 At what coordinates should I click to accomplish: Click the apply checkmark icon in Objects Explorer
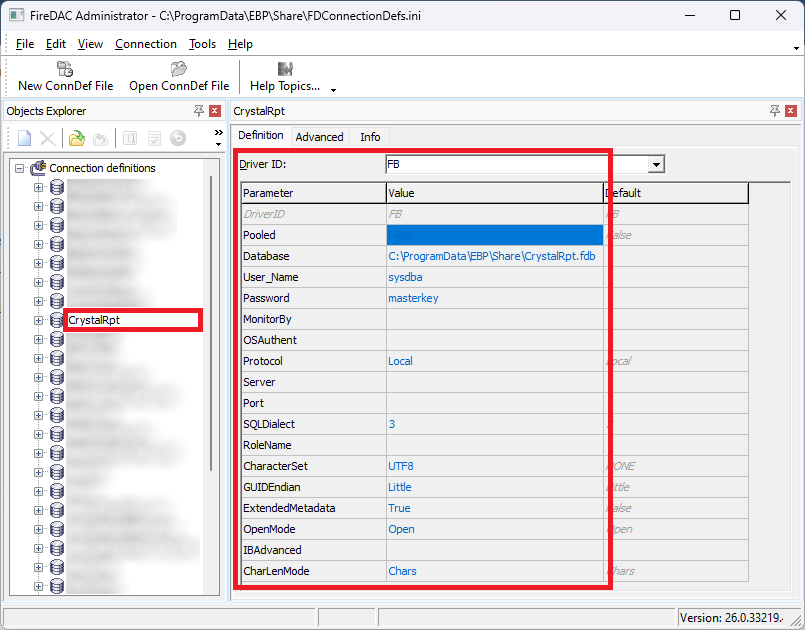(x=154, y=138)
